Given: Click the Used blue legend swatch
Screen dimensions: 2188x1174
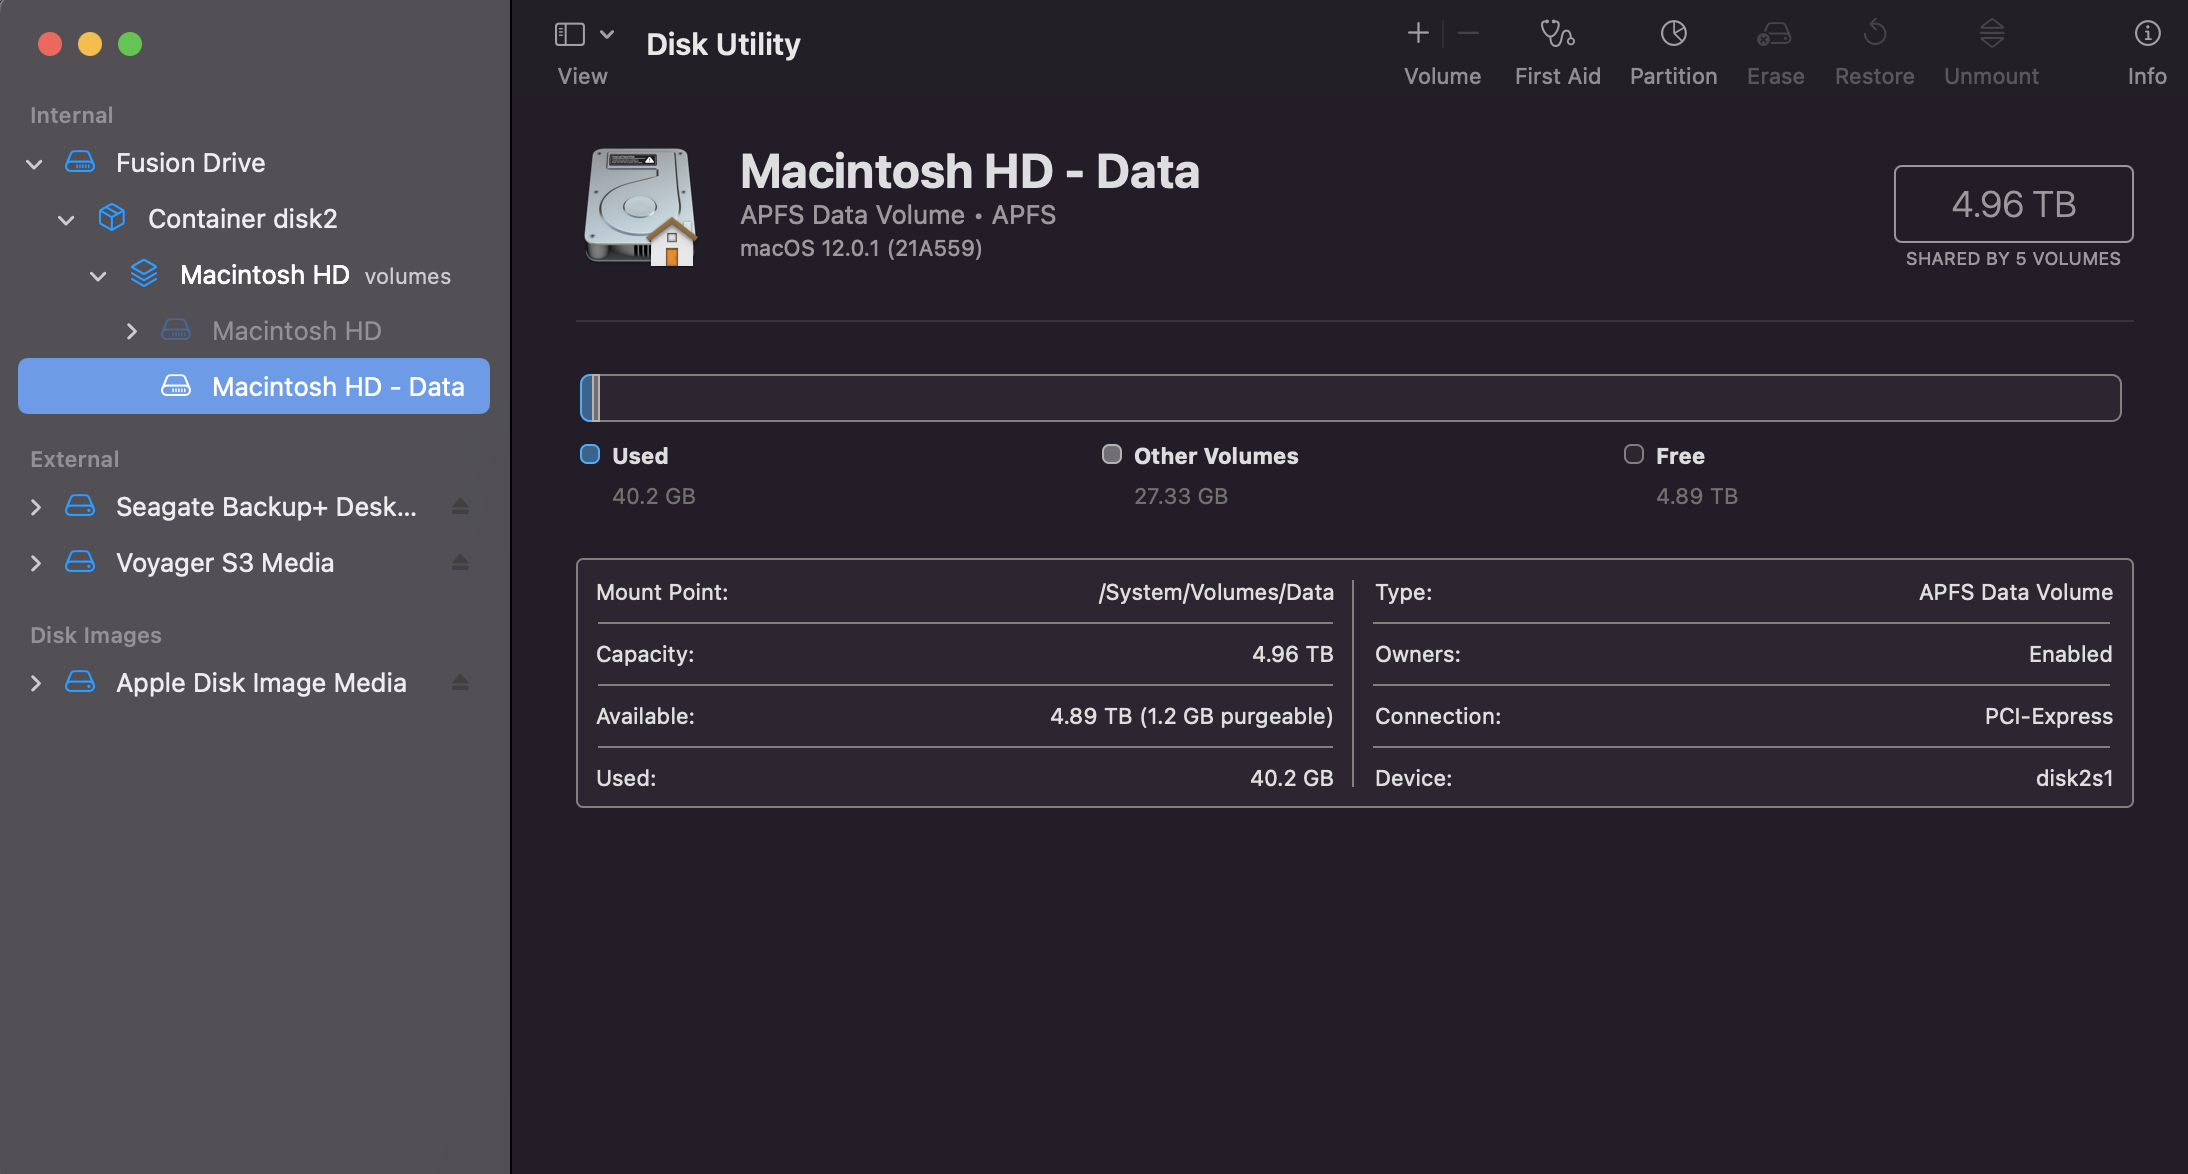Looking at the screenshot, I should point(590,455).
